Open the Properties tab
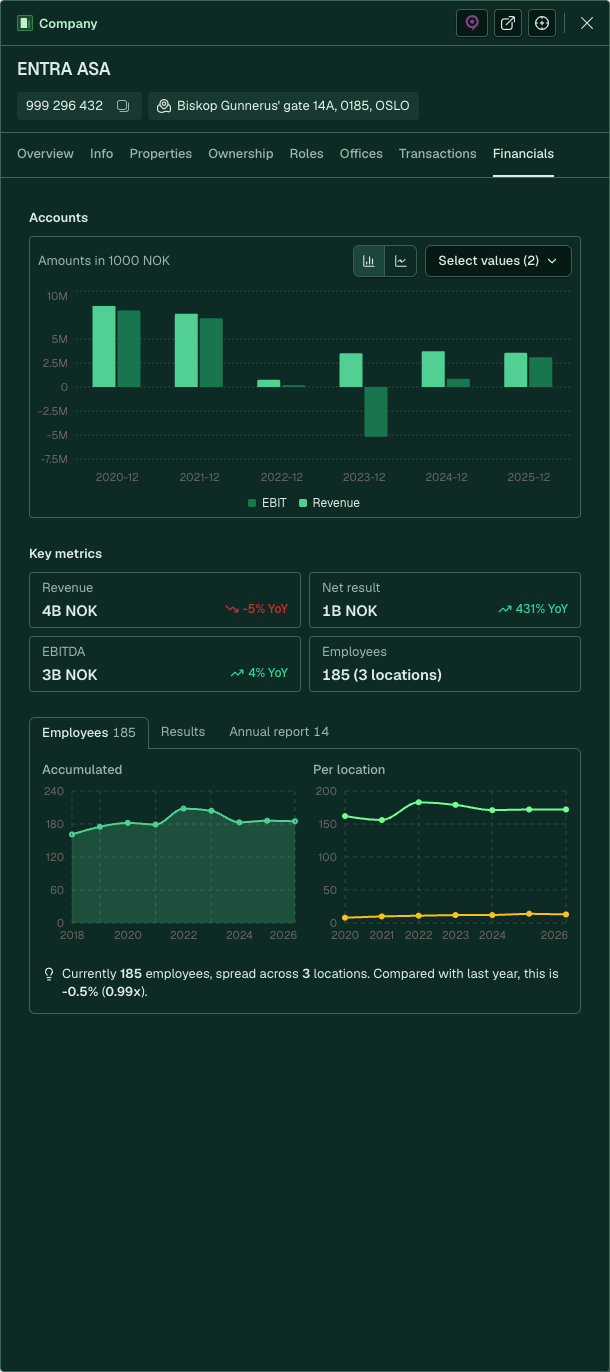 [161, 154]
